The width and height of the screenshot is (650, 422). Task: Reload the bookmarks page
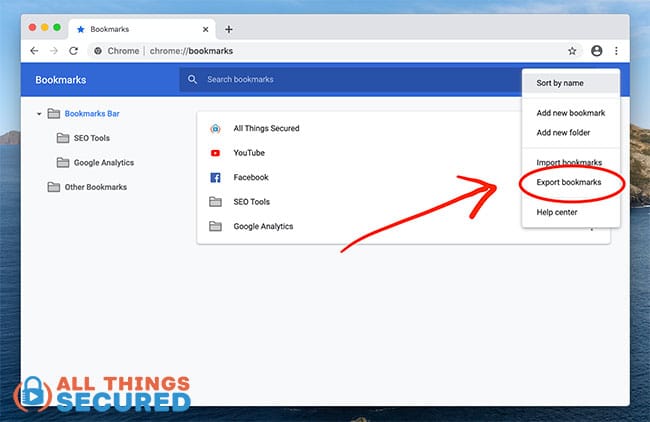tap(73, 50)
